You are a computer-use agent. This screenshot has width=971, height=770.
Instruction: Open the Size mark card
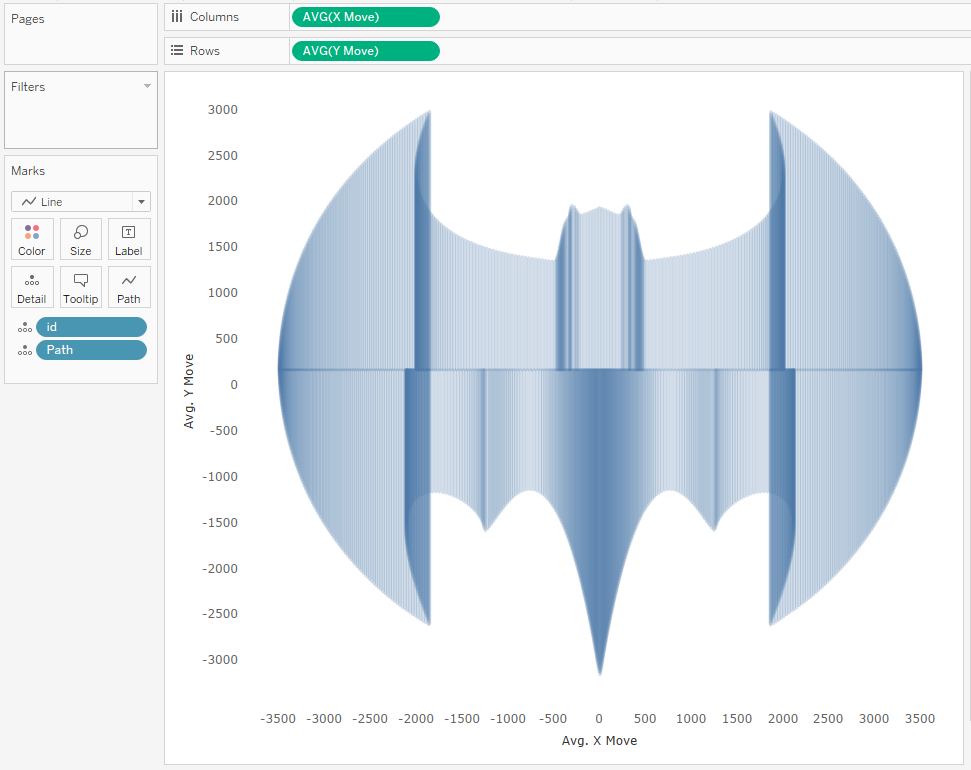click(81, 239)
